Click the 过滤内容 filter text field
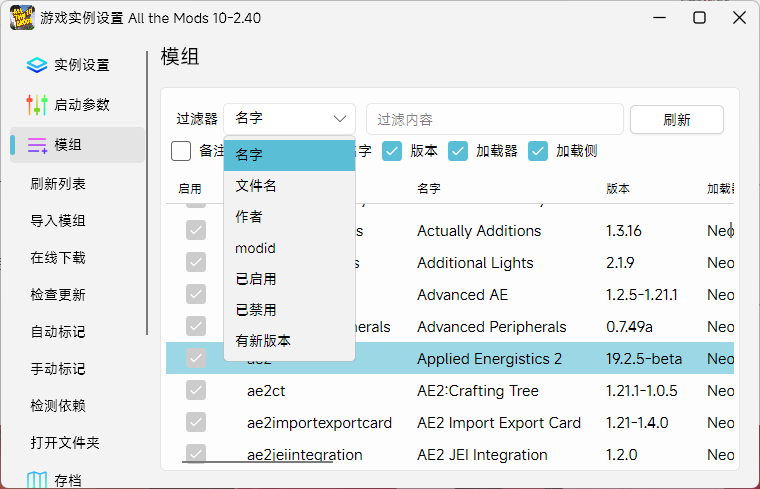The width and height of the screenshot is (760, 489). point(494,120)
